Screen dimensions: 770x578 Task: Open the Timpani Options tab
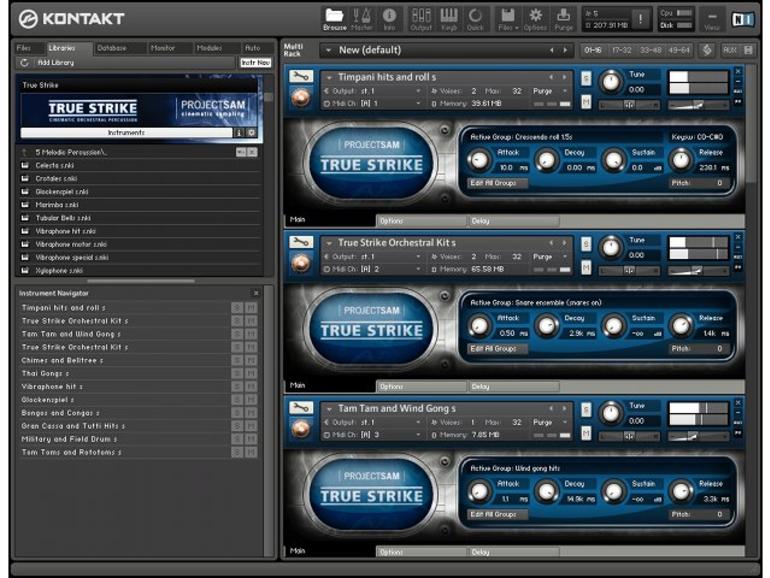(x=421, y=221)
